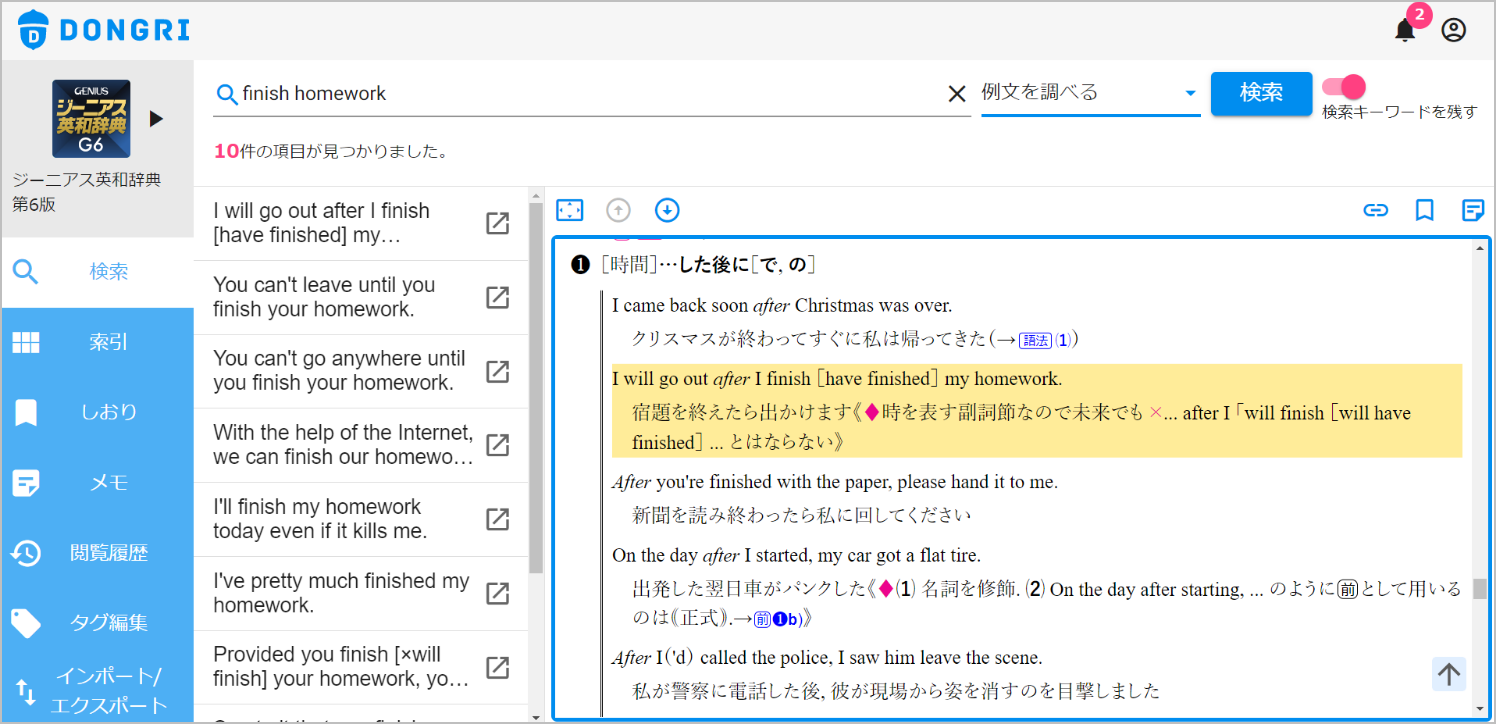Click the finish homework search input
The width and height of the screenshot is (1496, 724).
tap(590, 93)
